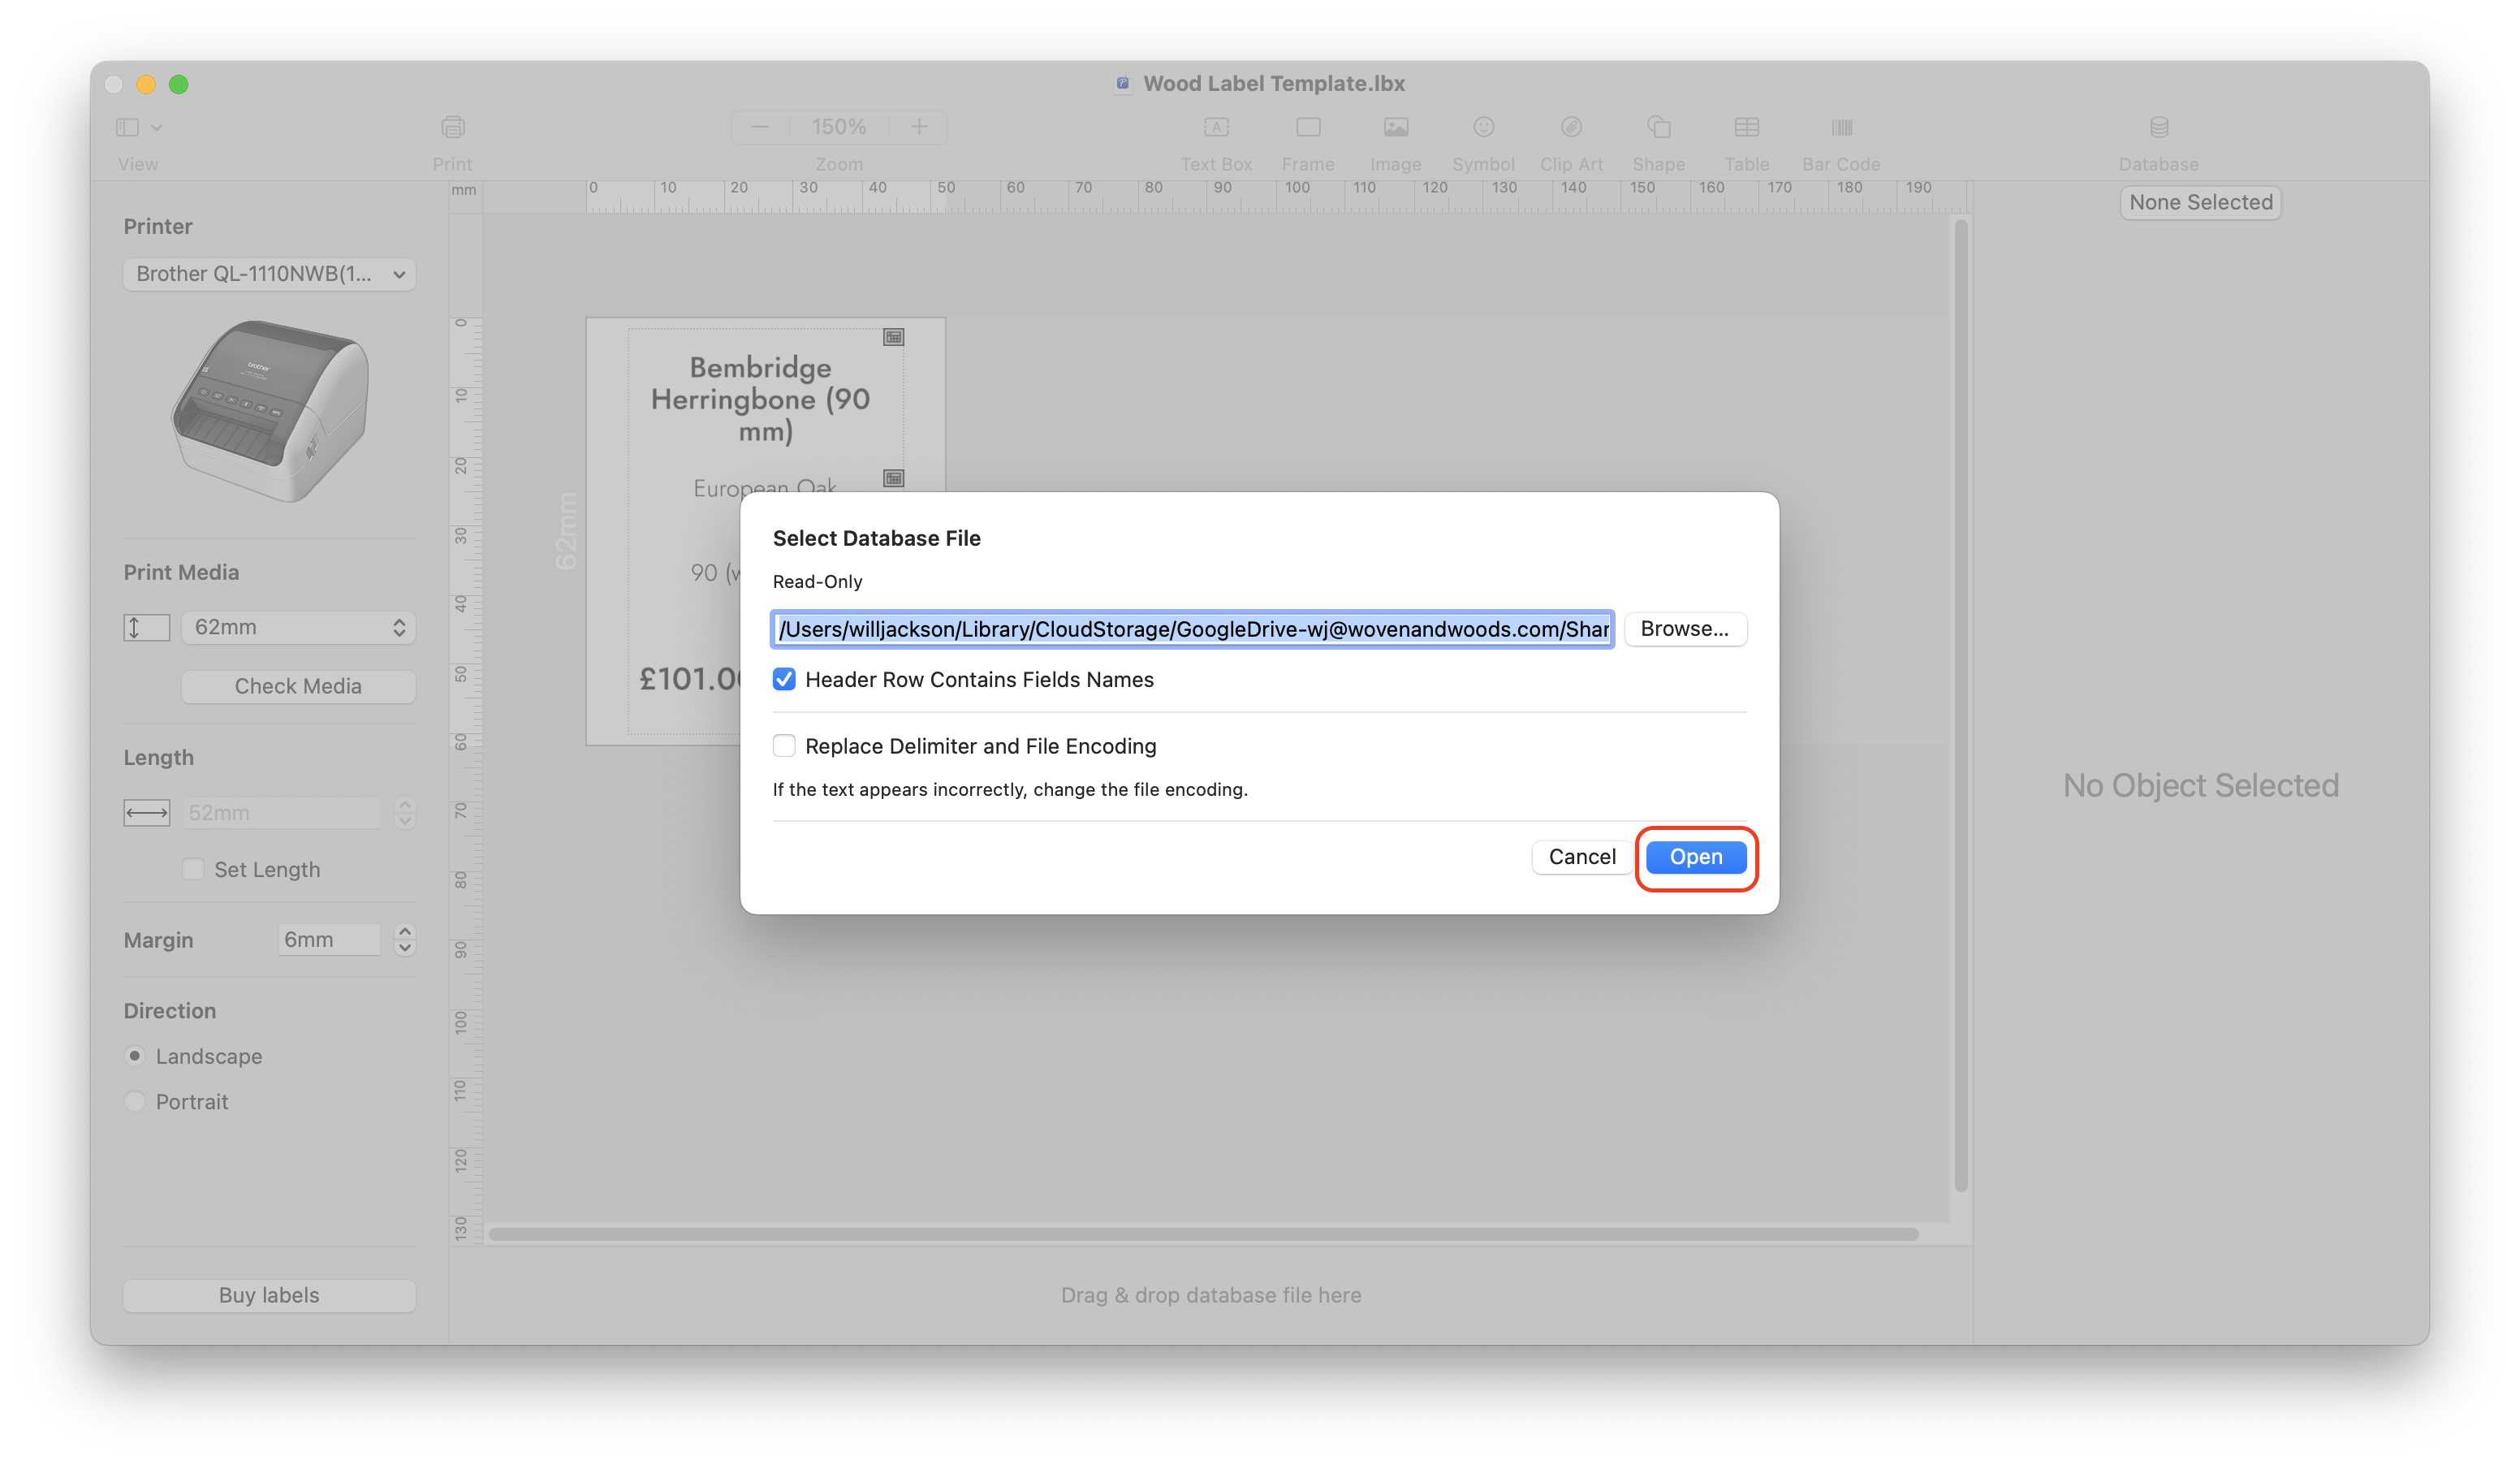Select the Portrait direction radio button
This screenshot has width=2520, height=1465.
[135, 1101]
